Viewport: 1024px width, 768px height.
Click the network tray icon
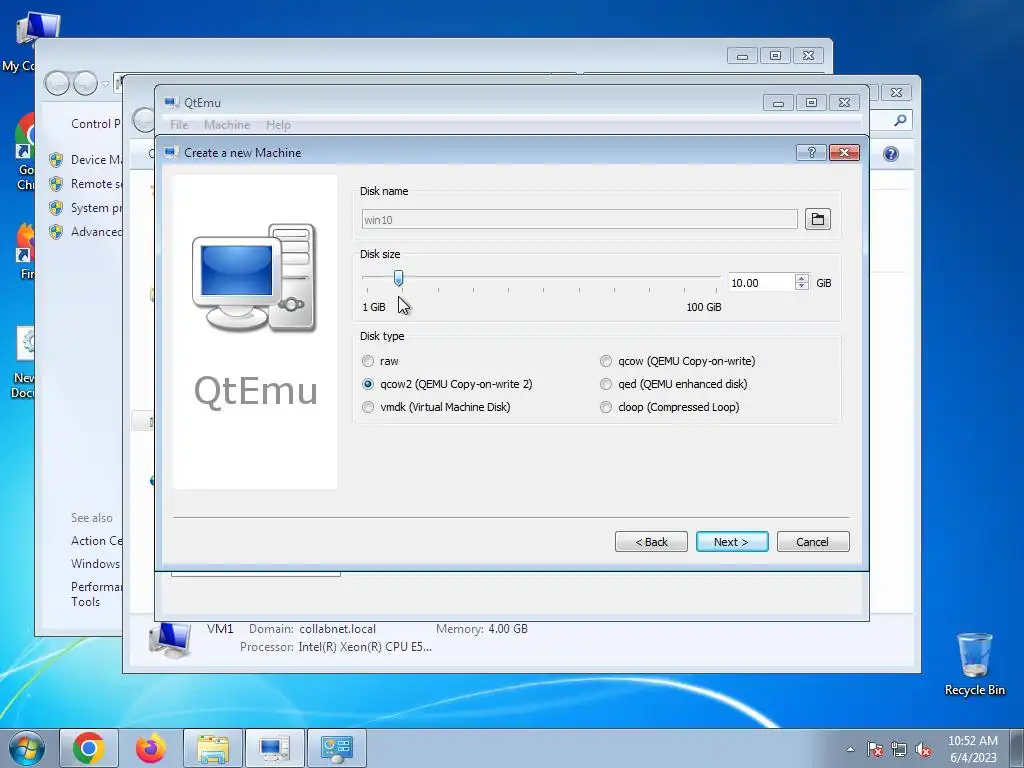click(899, 749)
